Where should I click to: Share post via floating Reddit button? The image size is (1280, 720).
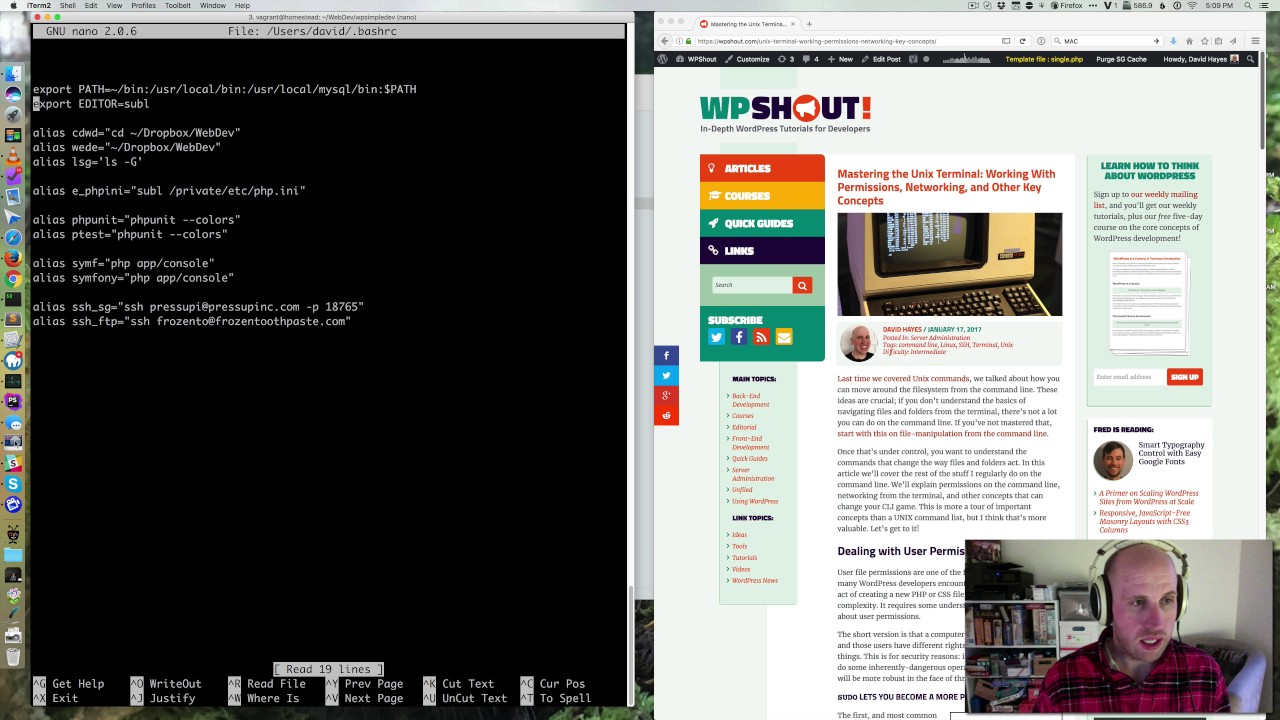coord(666,415)
